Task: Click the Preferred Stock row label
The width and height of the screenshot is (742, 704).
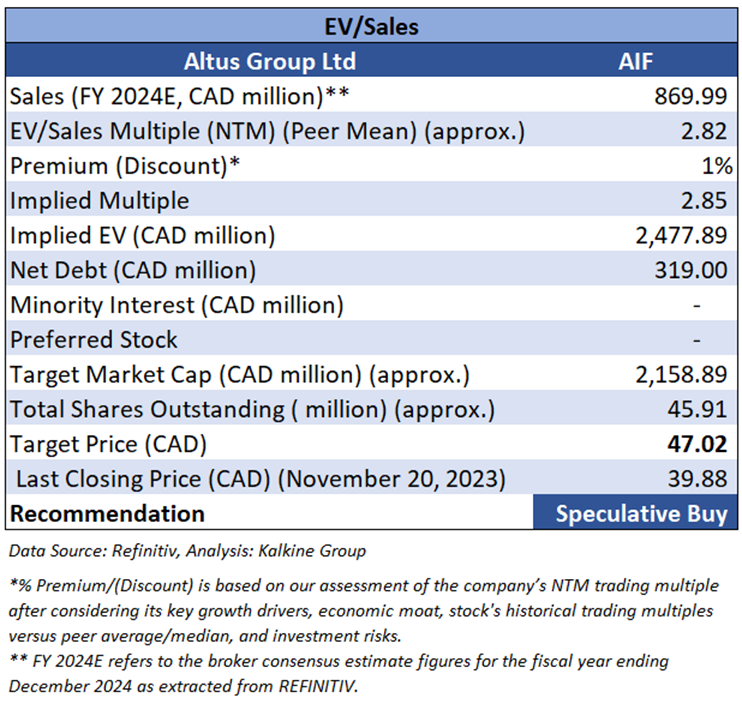Action: [94, 339]
